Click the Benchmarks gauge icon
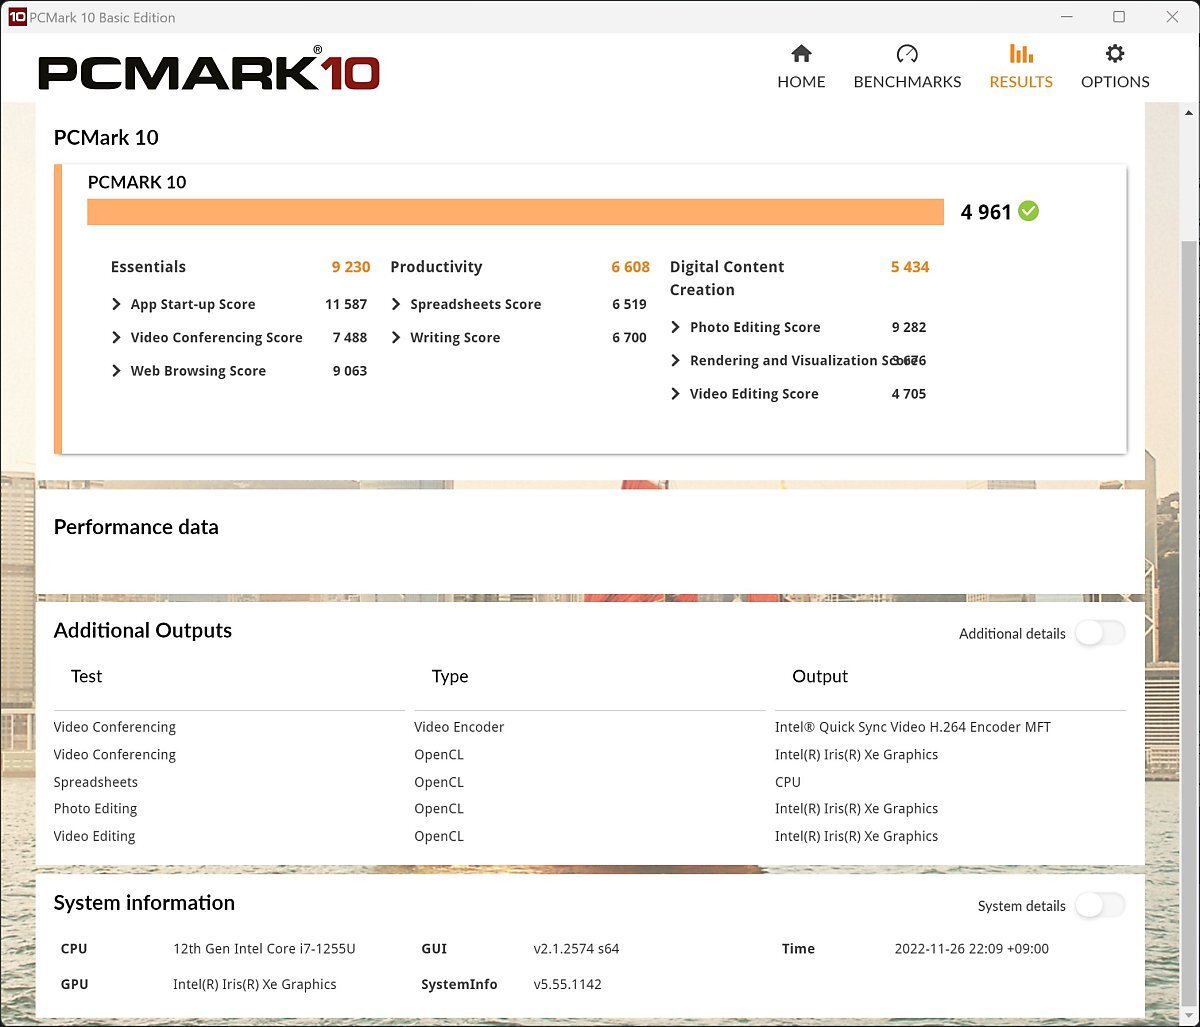Image resolution: width=1200 pixels, height=1027 pixels. pos(907,54)
